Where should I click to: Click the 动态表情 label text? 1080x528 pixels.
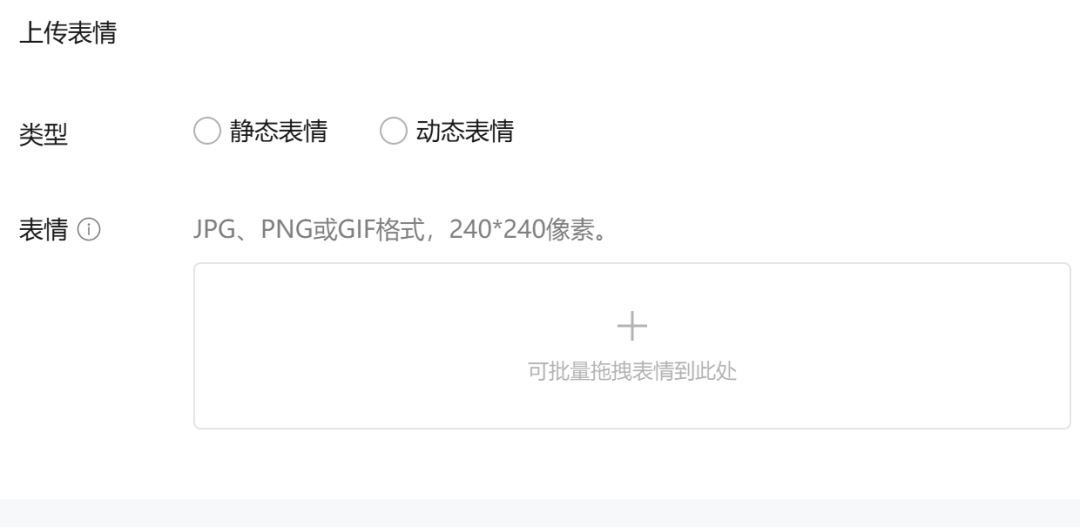(x=465, y=131)
